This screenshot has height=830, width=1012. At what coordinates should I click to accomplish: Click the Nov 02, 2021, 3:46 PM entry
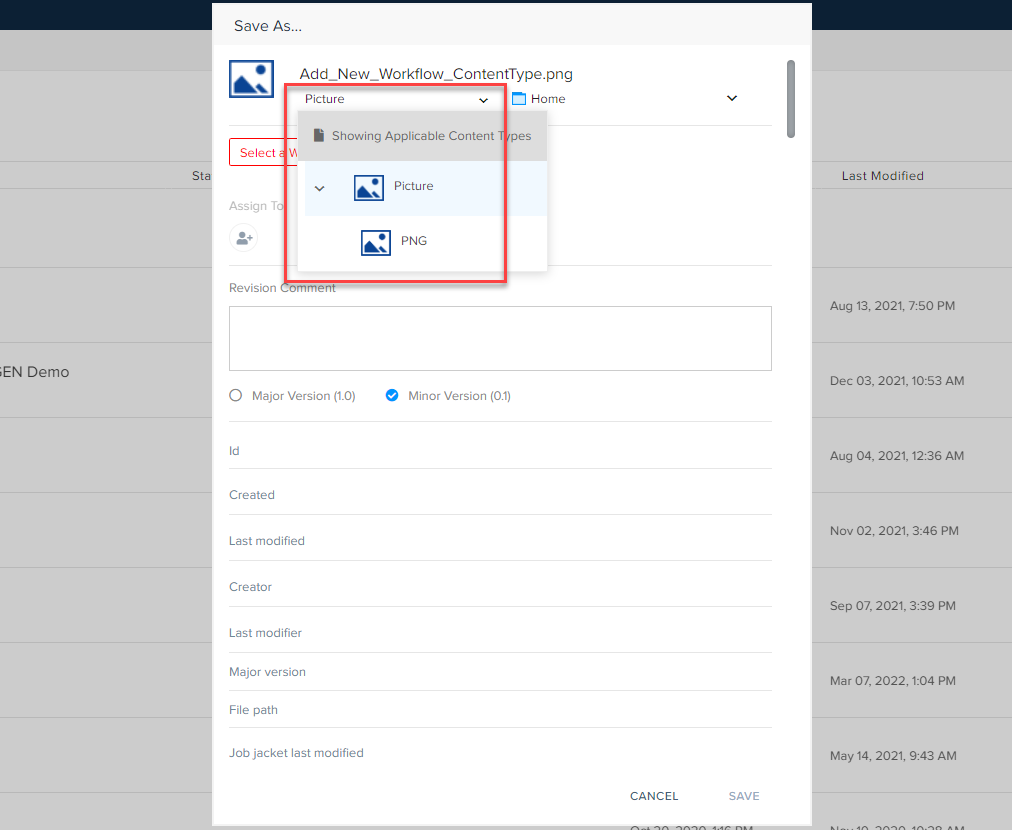coord(894,531)
